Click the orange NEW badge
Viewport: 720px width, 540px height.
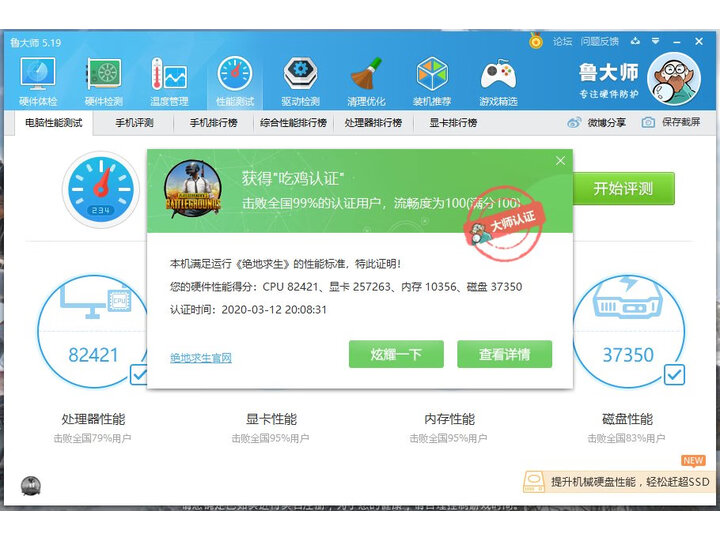click(693, 461)
